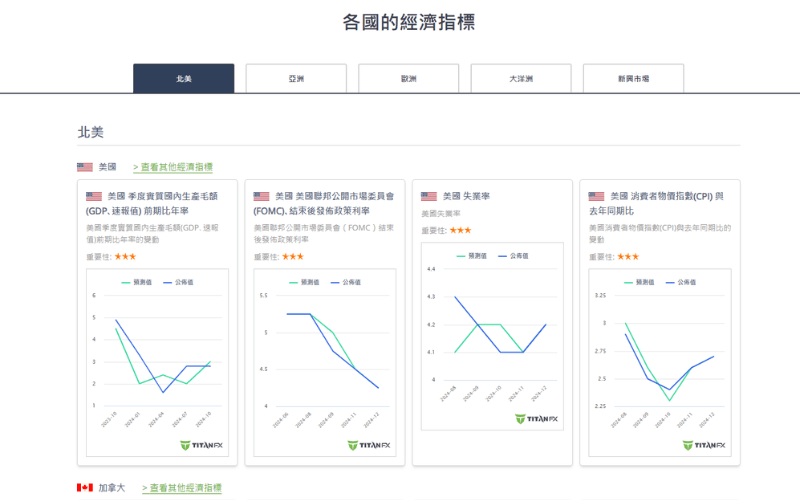The image size is (800, 500).
Task: Click the 失業率 unemployment chart thumbnail
Action: tap(492, 336)
